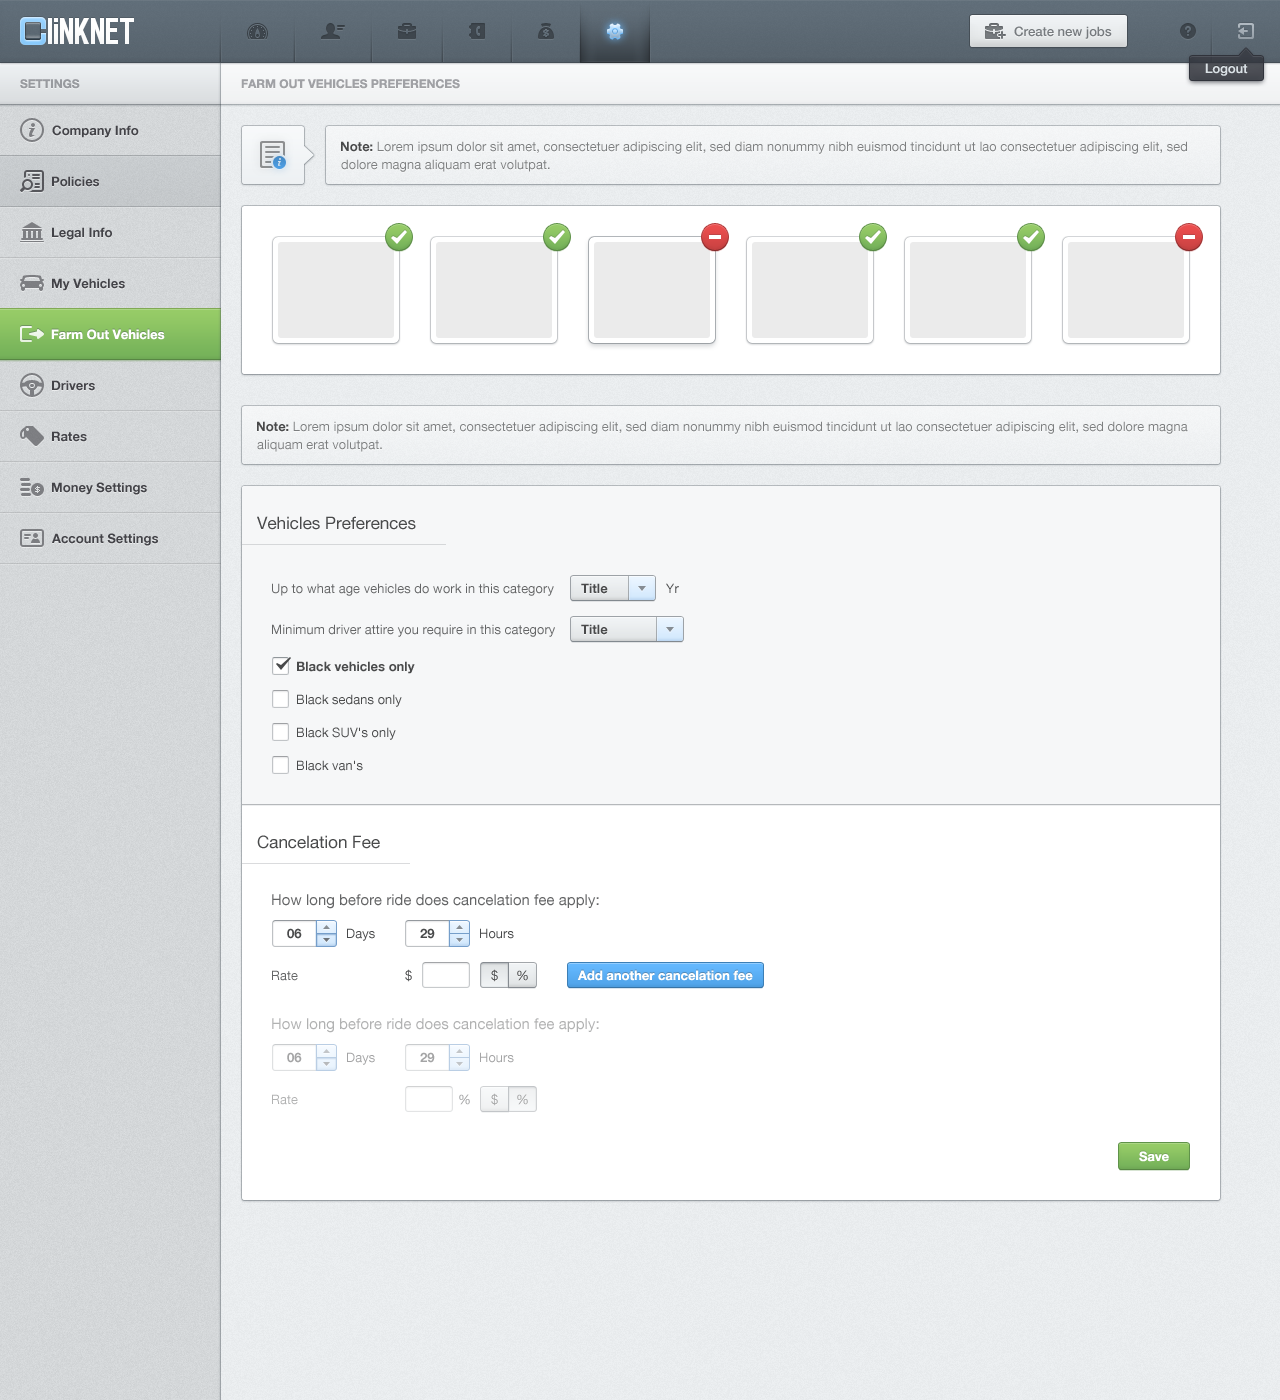Increase the disabled second Days stepper
This screenshot has height=1400, width=1280.
click(x=326, y=1051)
